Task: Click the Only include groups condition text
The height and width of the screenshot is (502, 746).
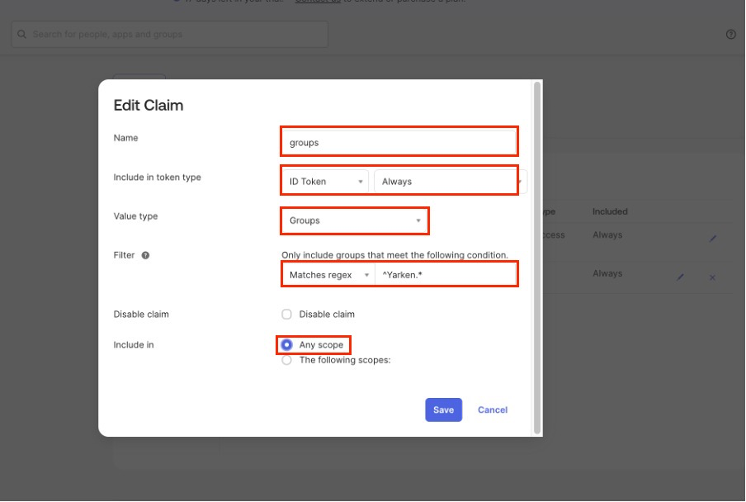Action: [x=394, y=255]
